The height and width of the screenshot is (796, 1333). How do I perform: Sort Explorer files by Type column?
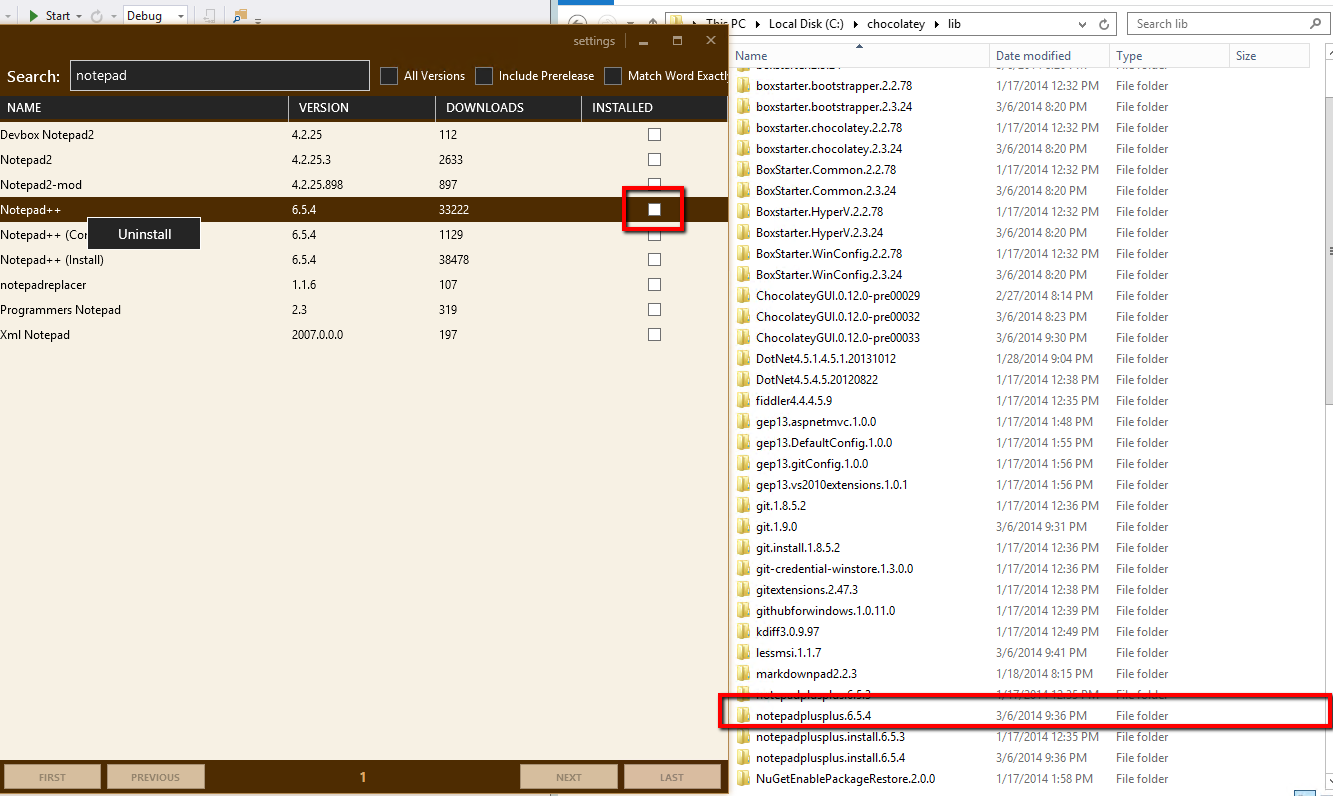(1169, 56)
